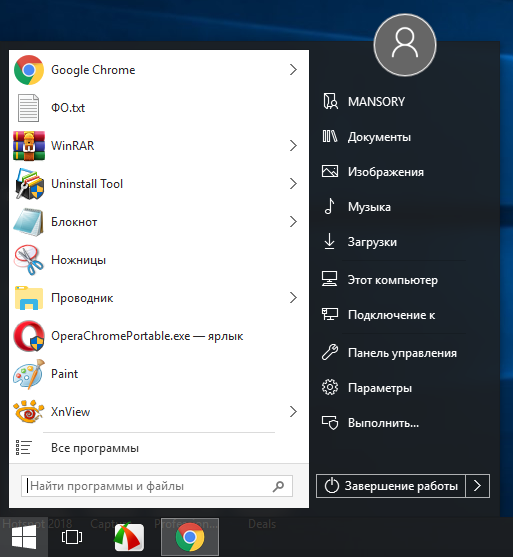Click the Выполнить run icon
Image resolution: width=513 pixels, height=557 pixels.
(330, 422)
